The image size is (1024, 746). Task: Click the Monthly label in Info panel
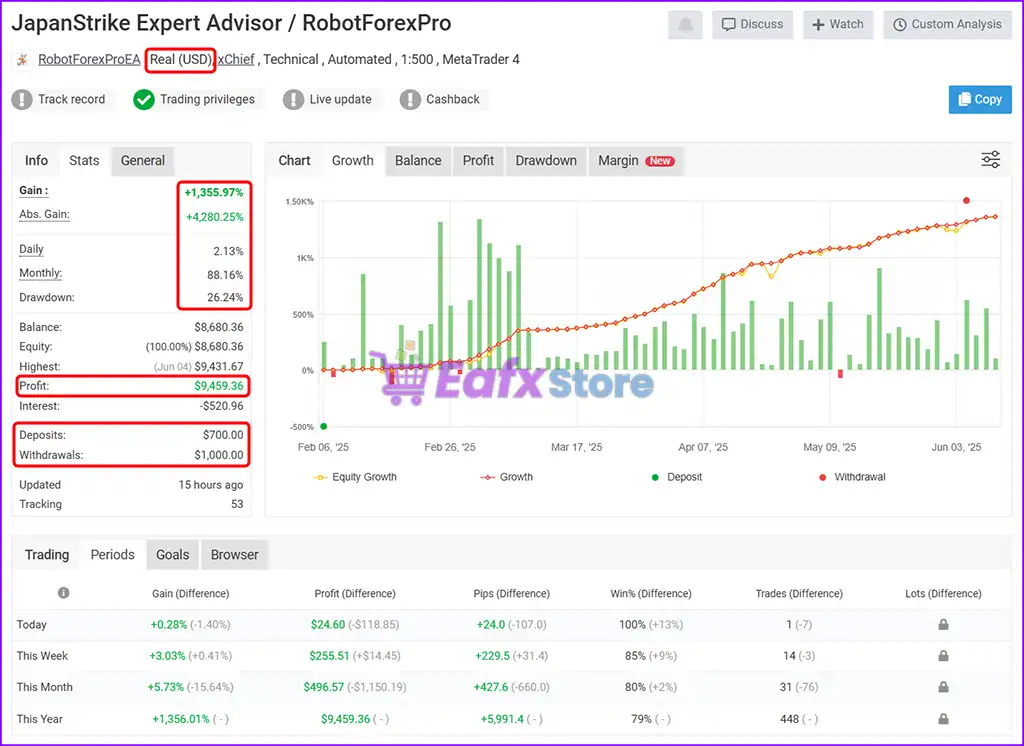click(x=40, y=273)
